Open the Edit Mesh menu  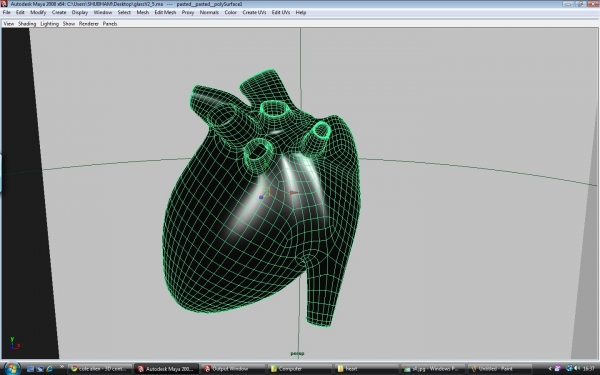[x=165, y=12]
